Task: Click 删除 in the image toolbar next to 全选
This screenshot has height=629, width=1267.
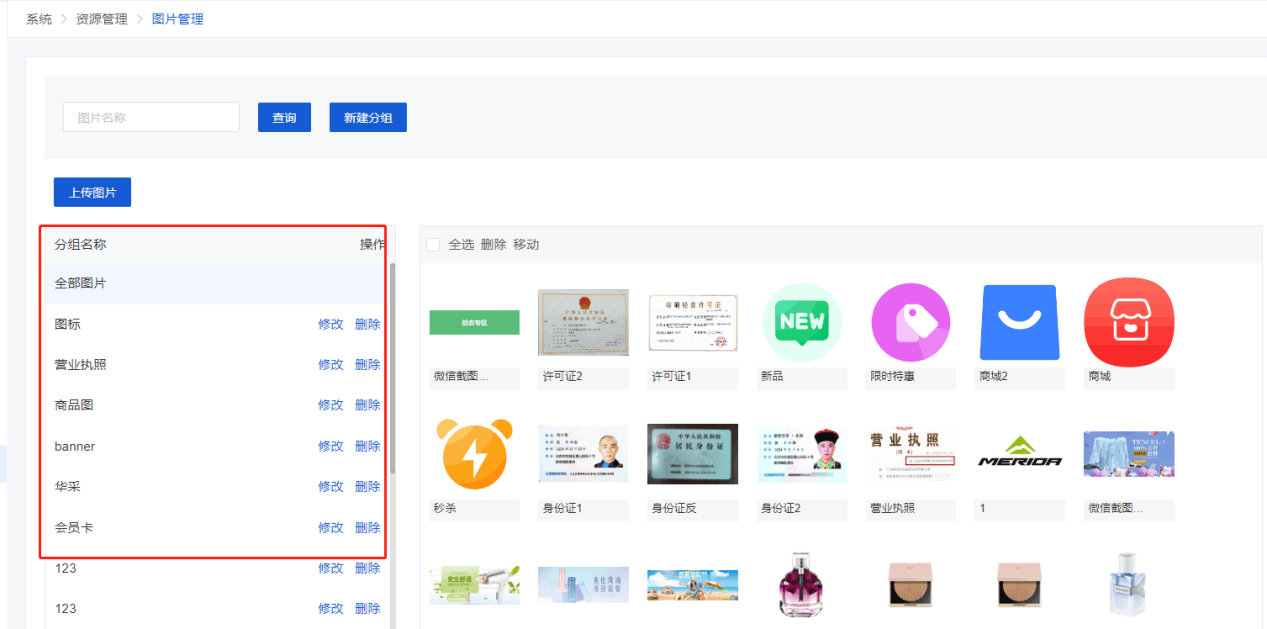Action: (x=493, y=245)
